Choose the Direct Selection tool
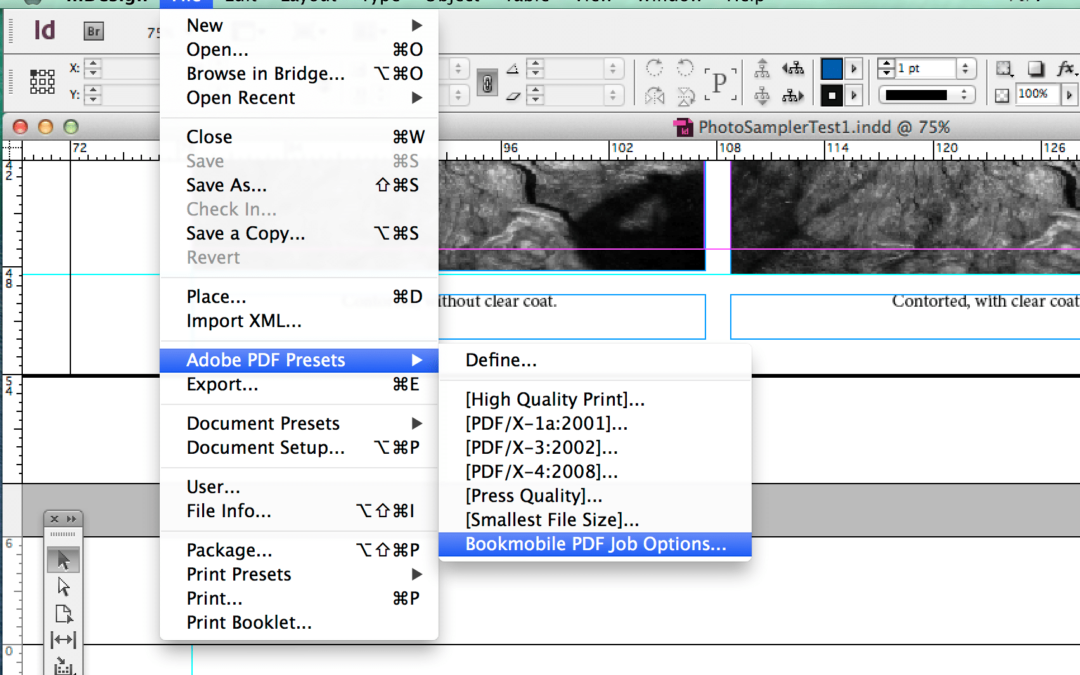 point(63,587)
